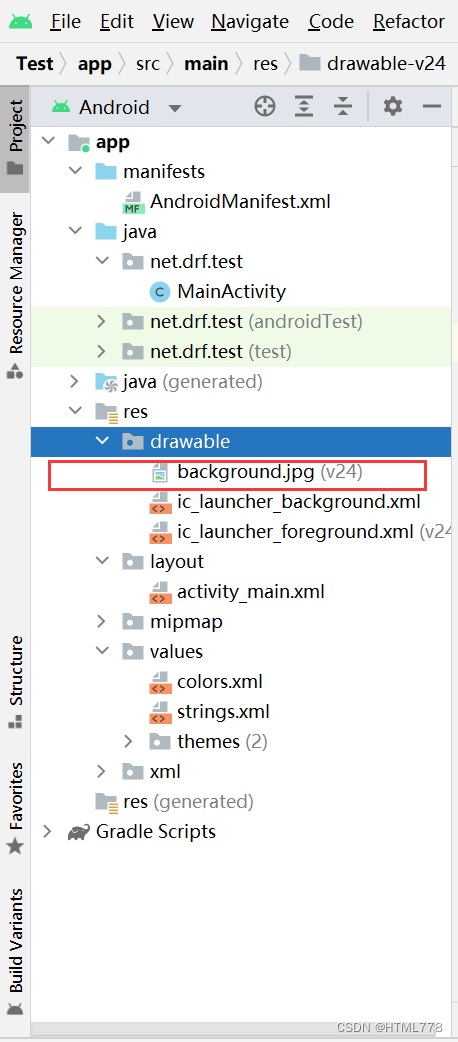The width and height of the screenshot is (458, 1042).
Task: Click res in the breadcrumb path
Action: click(x=265, y=64)
